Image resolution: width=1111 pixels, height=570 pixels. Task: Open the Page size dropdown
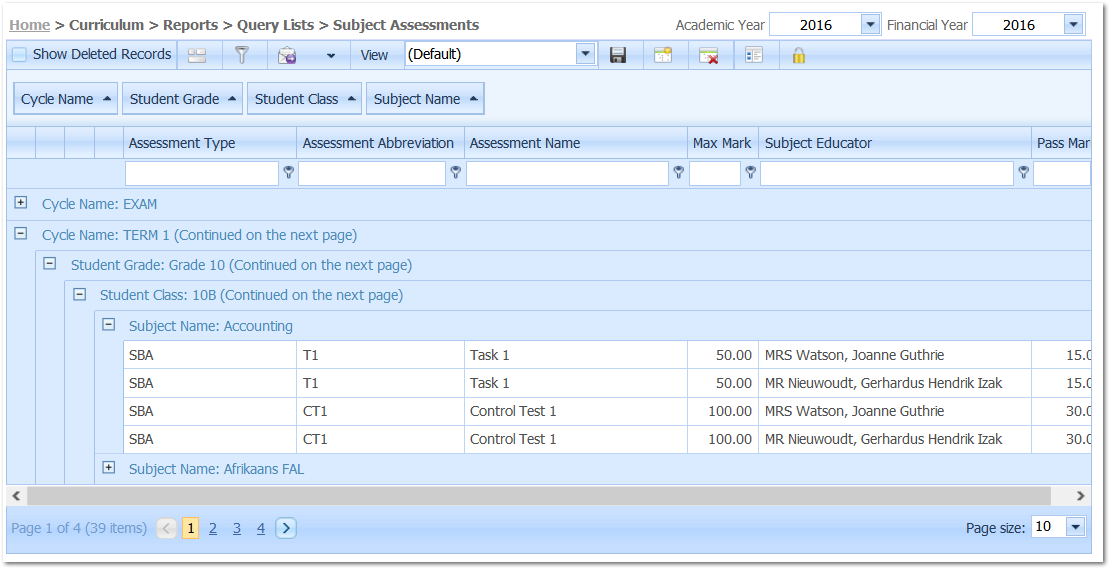tap(1076, 527)
